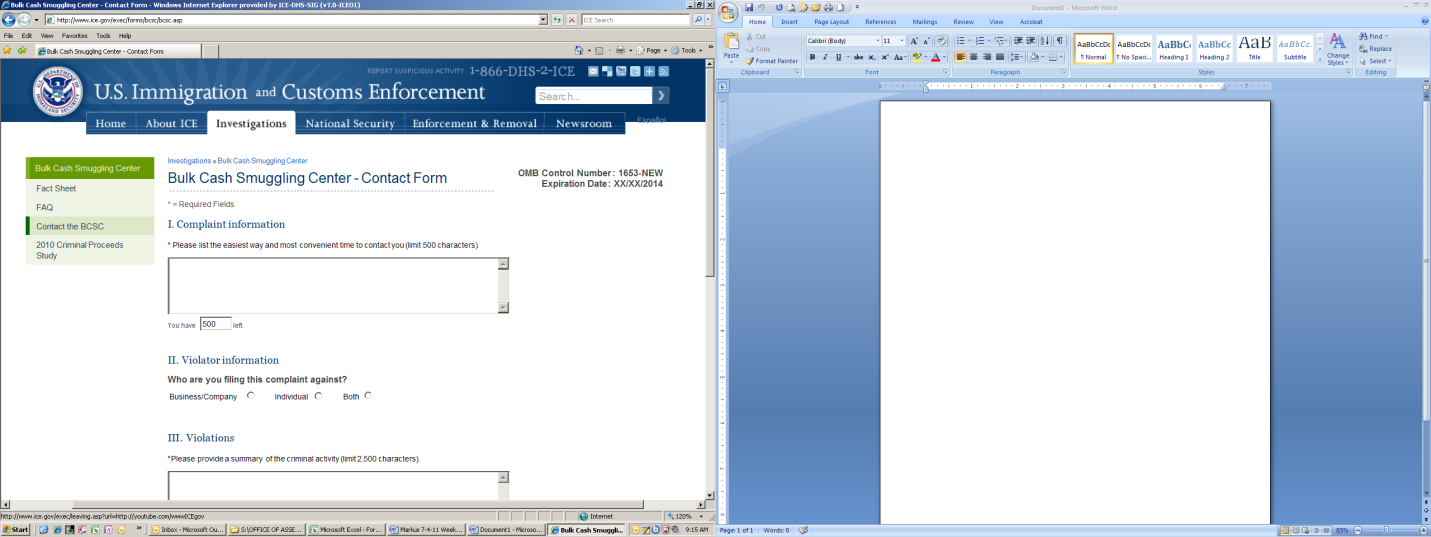Show paragraph marks in Word
This screenshot has width=1431, height=537.
[x=1059, y=41]
